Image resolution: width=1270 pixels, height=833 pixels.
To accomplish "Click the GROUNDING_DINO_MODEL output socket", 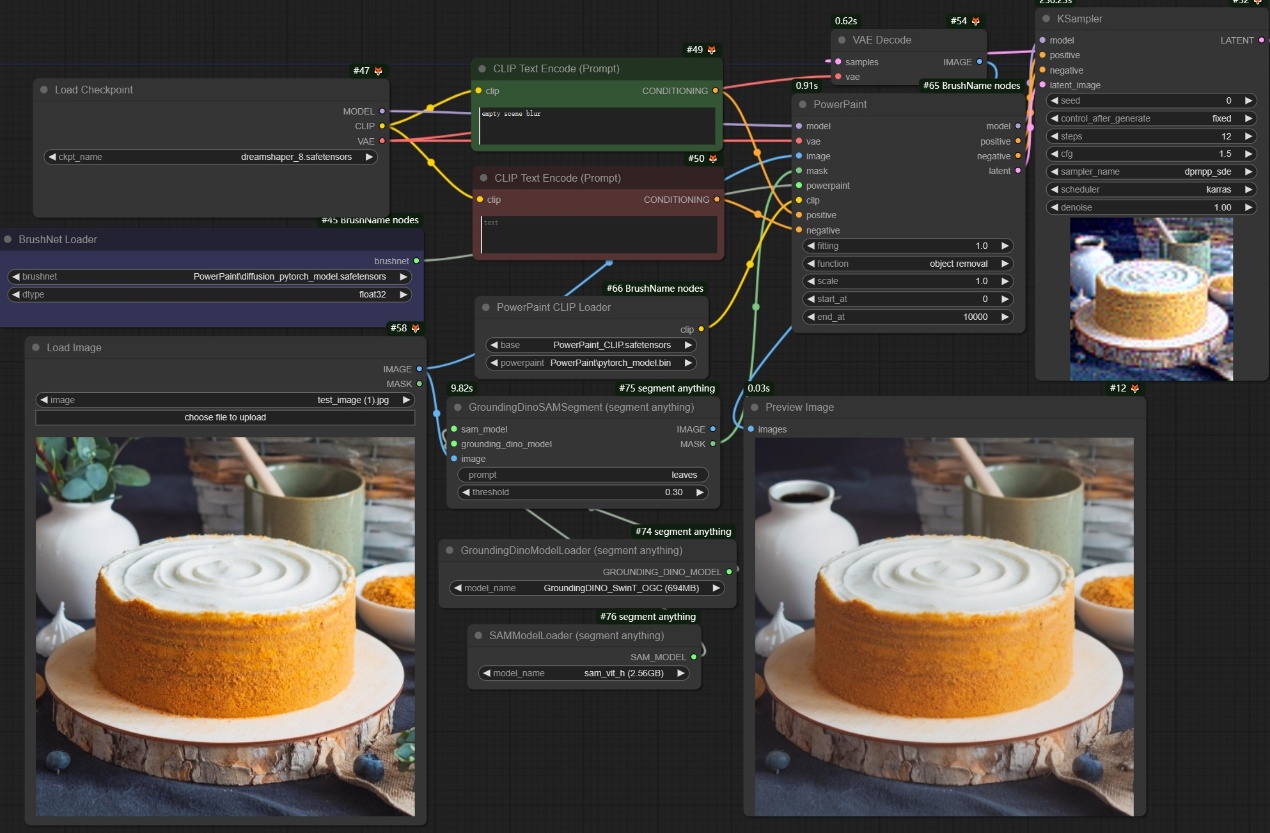I will (x=729, y=571).
